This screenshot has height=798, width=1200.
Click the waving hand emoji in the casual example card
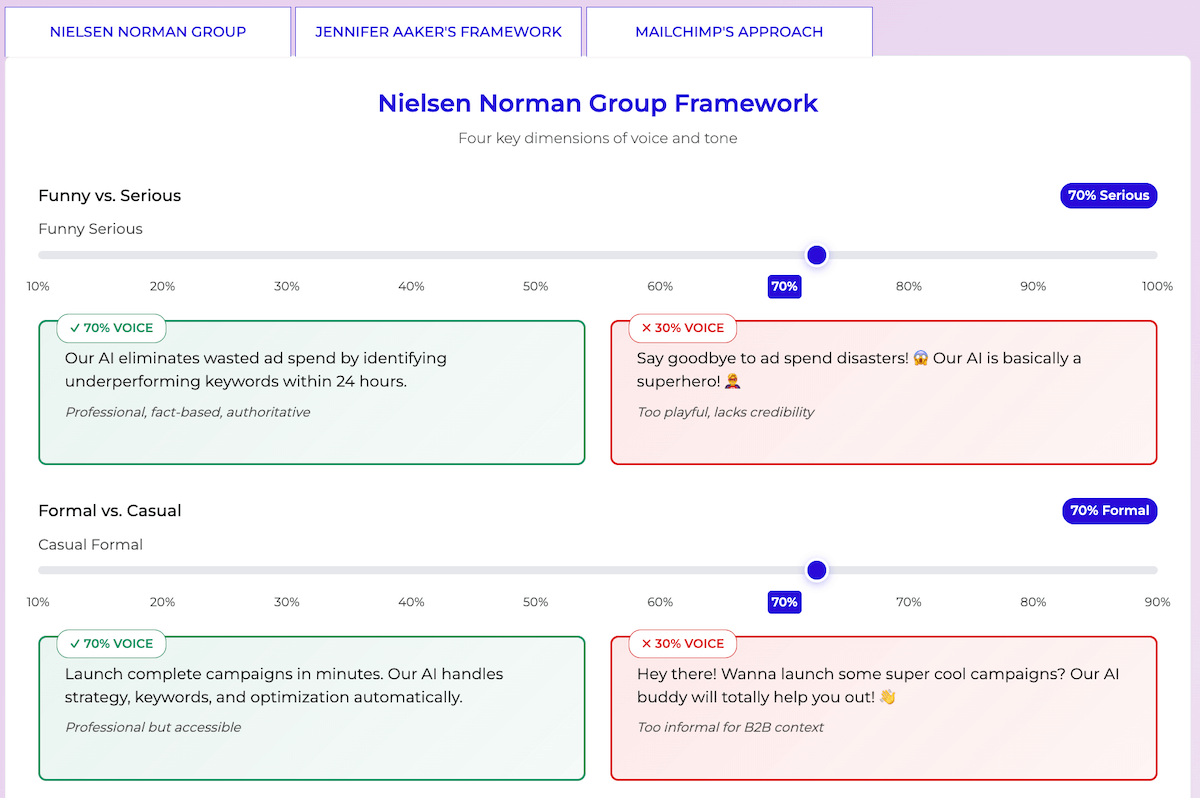coord(886,697)
